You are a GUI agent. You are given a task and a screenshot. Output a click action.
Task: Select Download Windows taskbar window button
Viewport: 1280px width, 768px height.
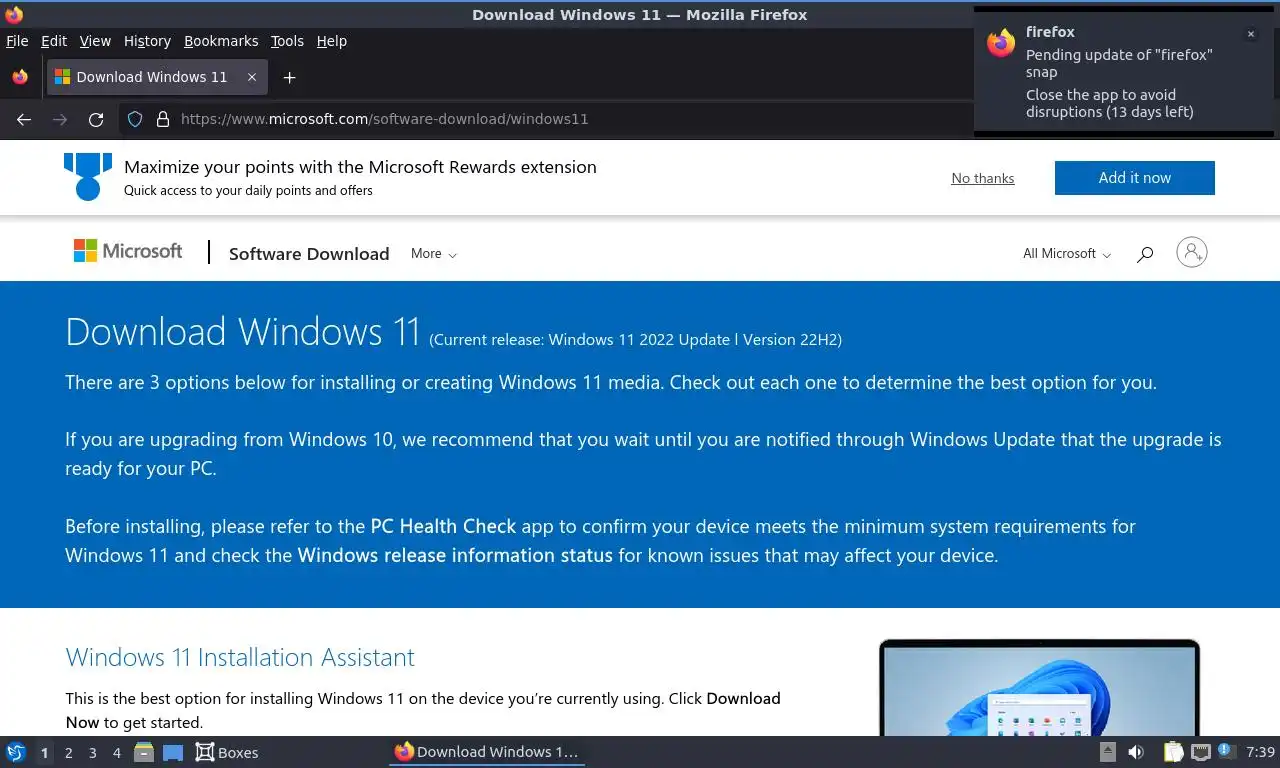click(487, 752)
